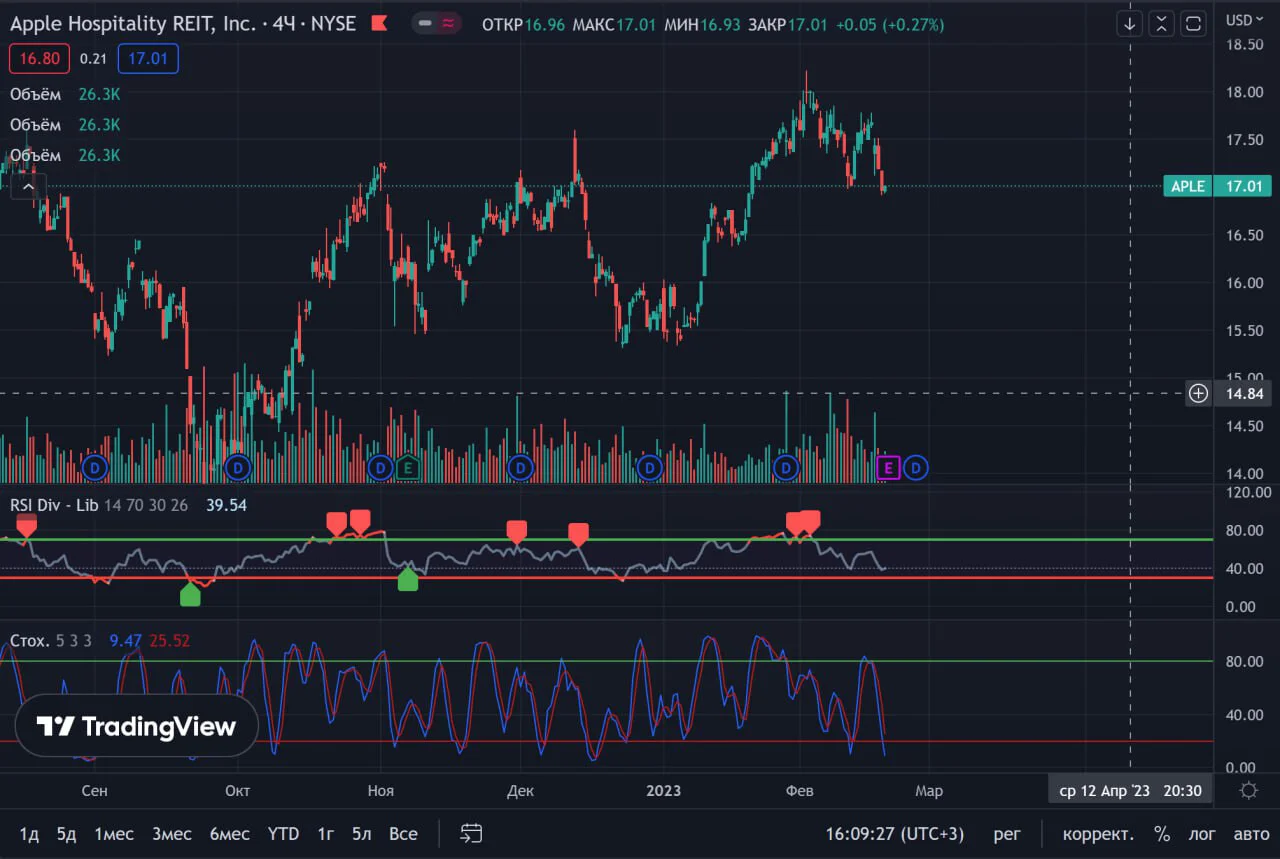Click the stochastic value 25.52
The width and height of the screenshot is (1280, 859).
170,640
